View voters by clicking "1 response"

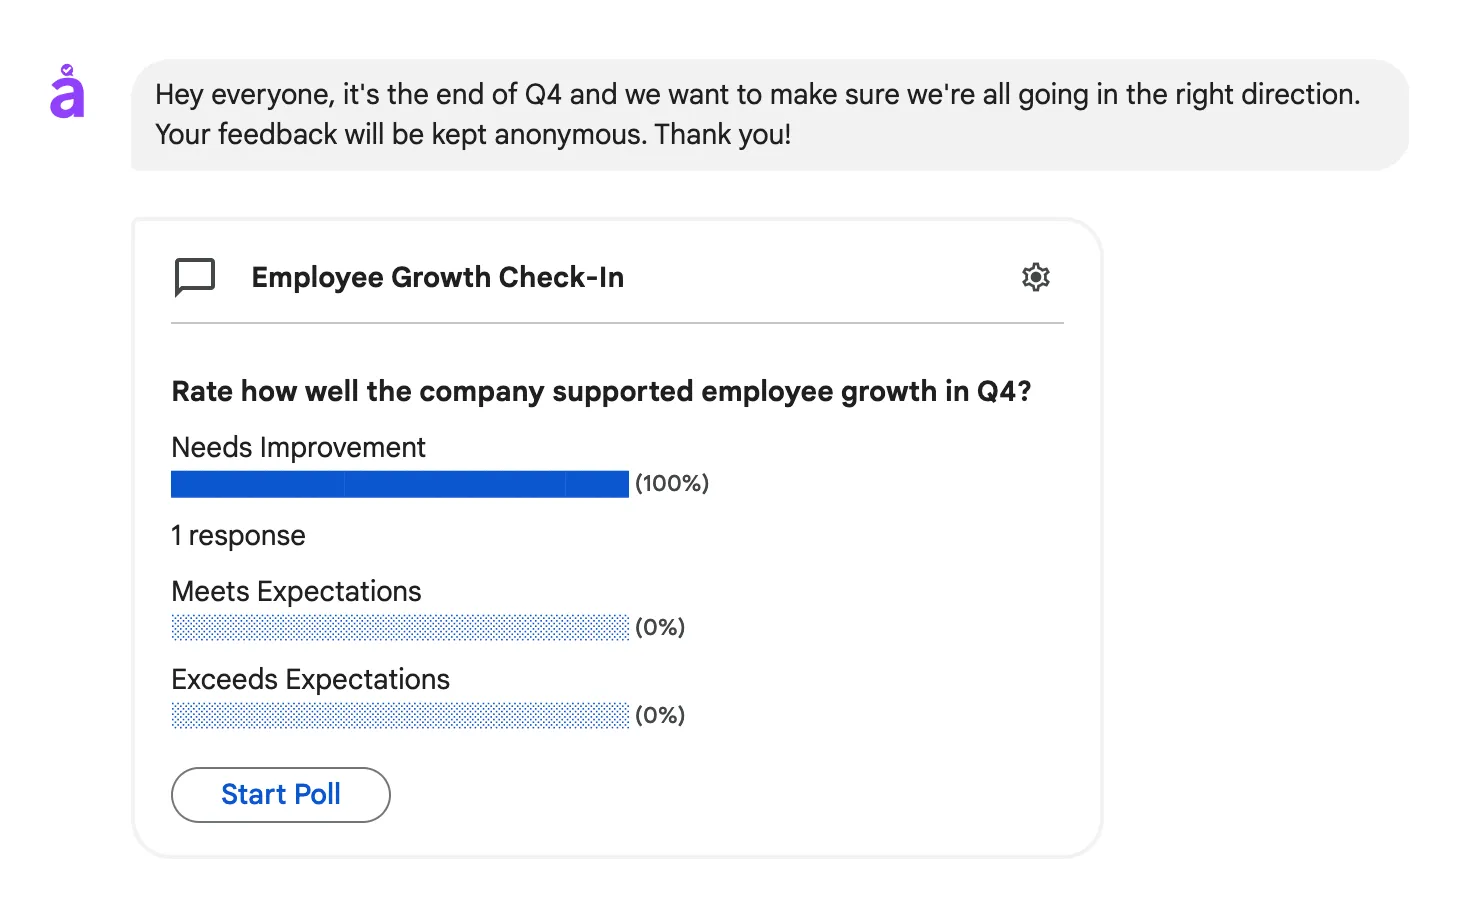(238, 535)
